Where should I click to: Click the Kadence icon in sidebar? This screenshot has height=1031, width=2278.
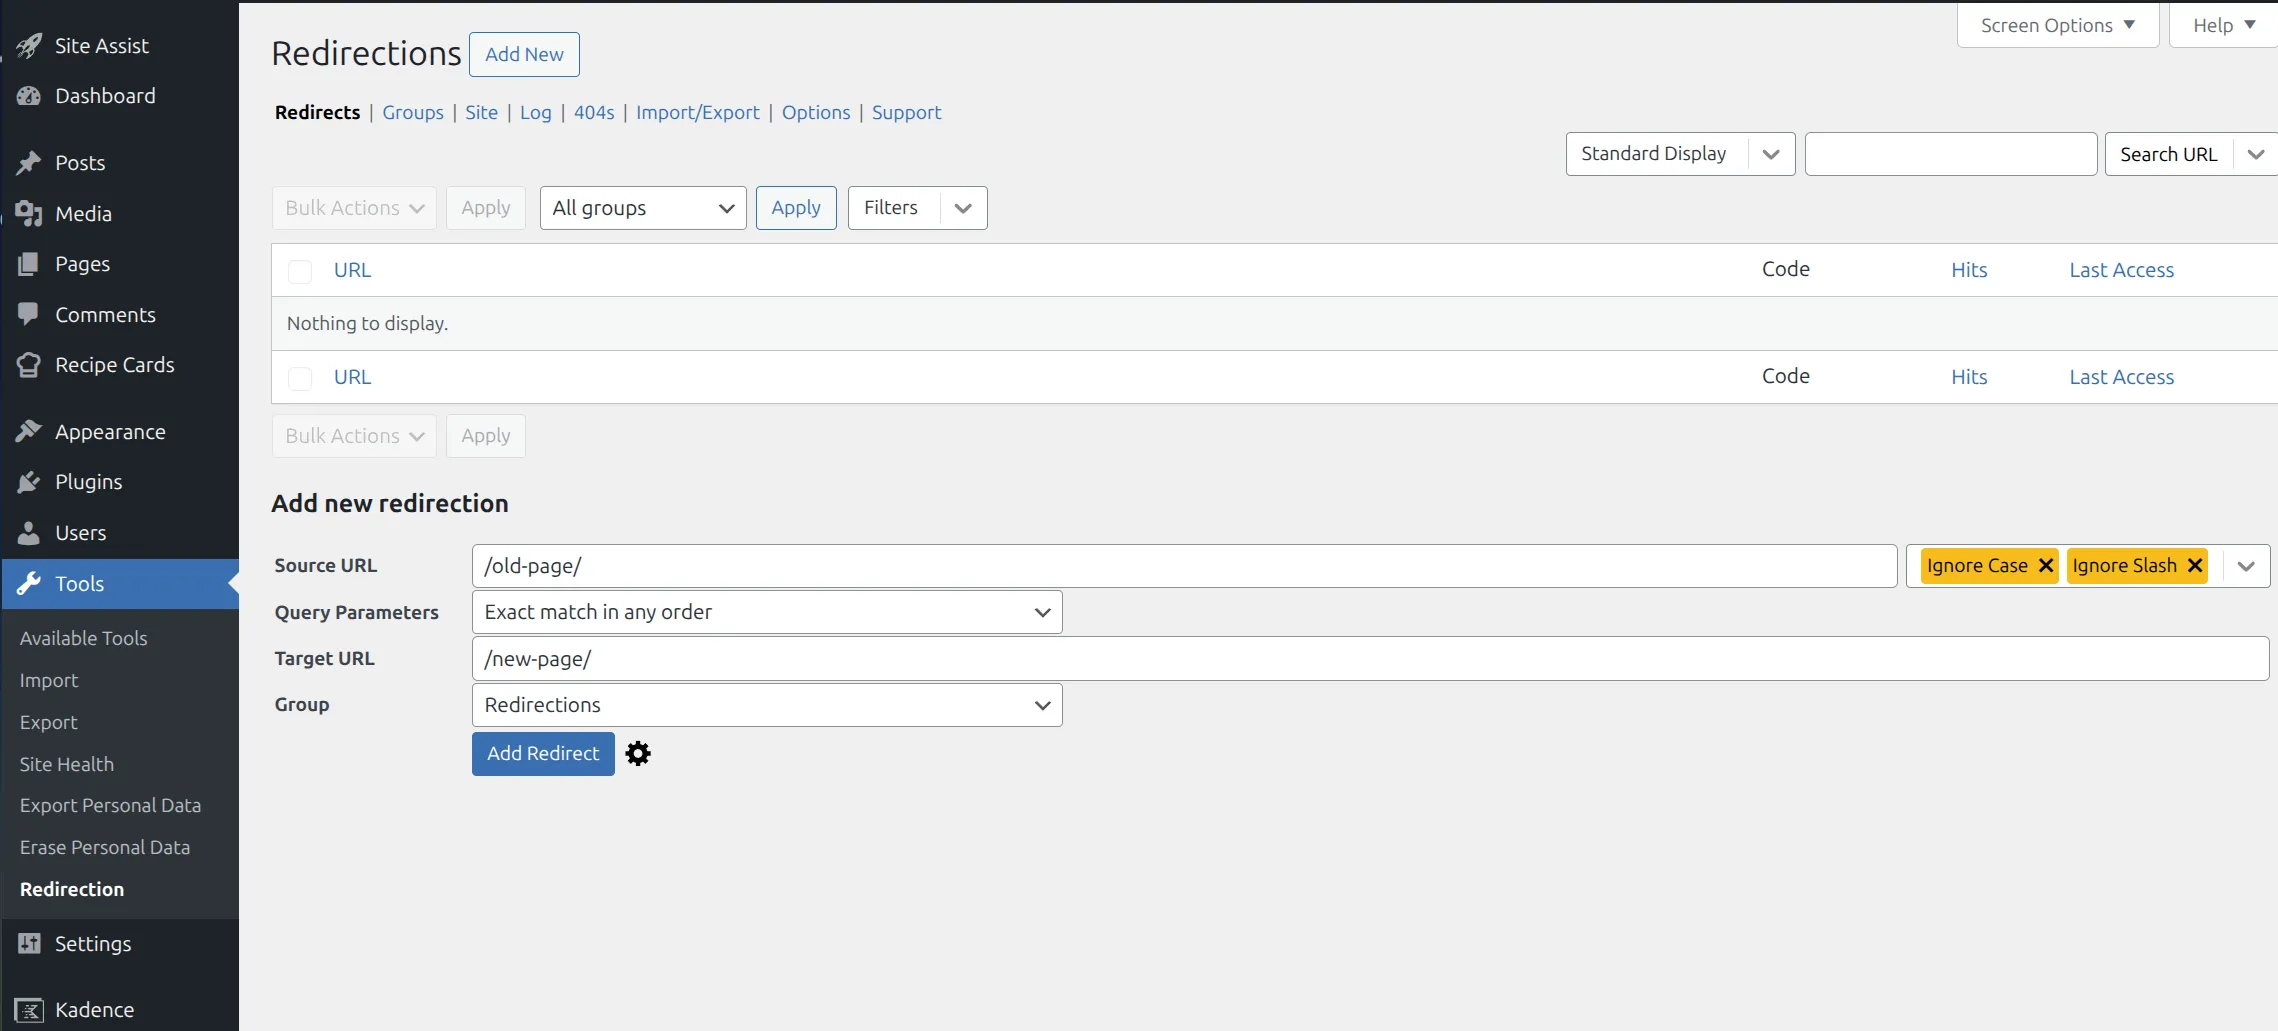click(x=29, y=1010)
